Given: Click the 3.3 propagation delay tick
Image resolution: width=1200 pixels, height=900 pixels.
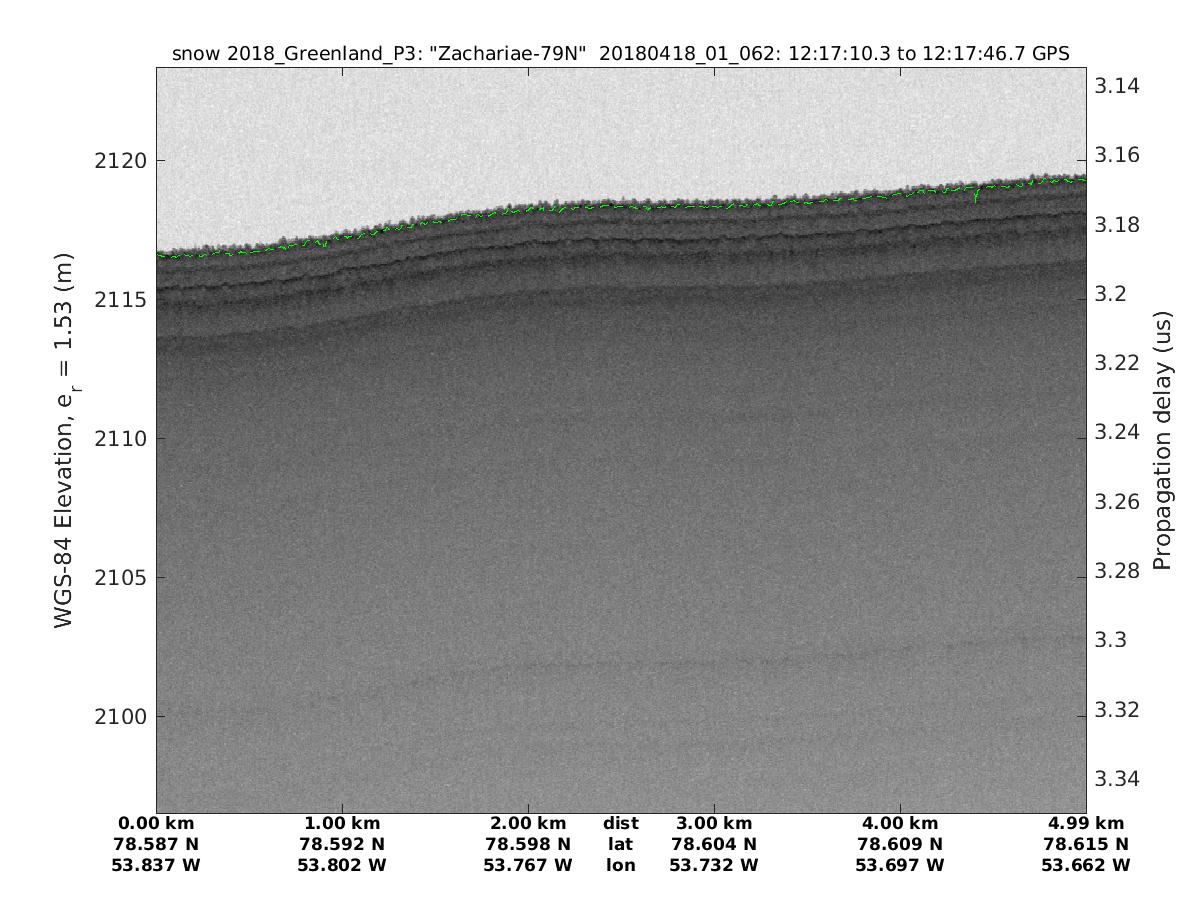Looking at the screenshot, I should [x=1112, y=640].
